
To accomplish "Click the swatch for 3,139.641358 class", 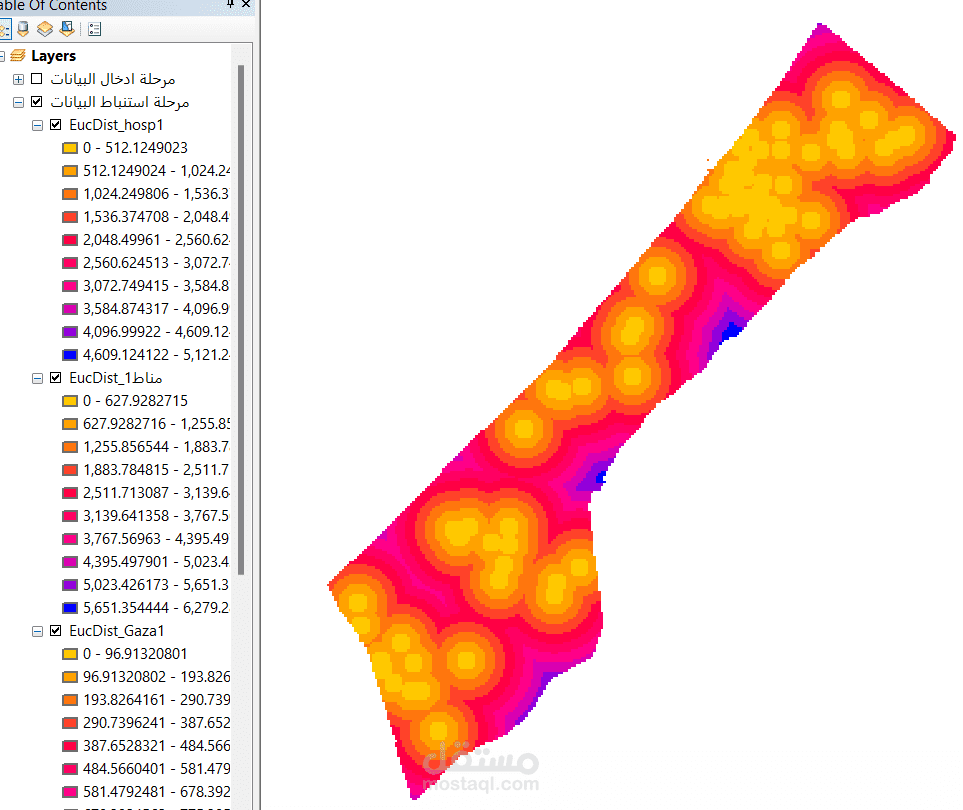I will (70, 516).
